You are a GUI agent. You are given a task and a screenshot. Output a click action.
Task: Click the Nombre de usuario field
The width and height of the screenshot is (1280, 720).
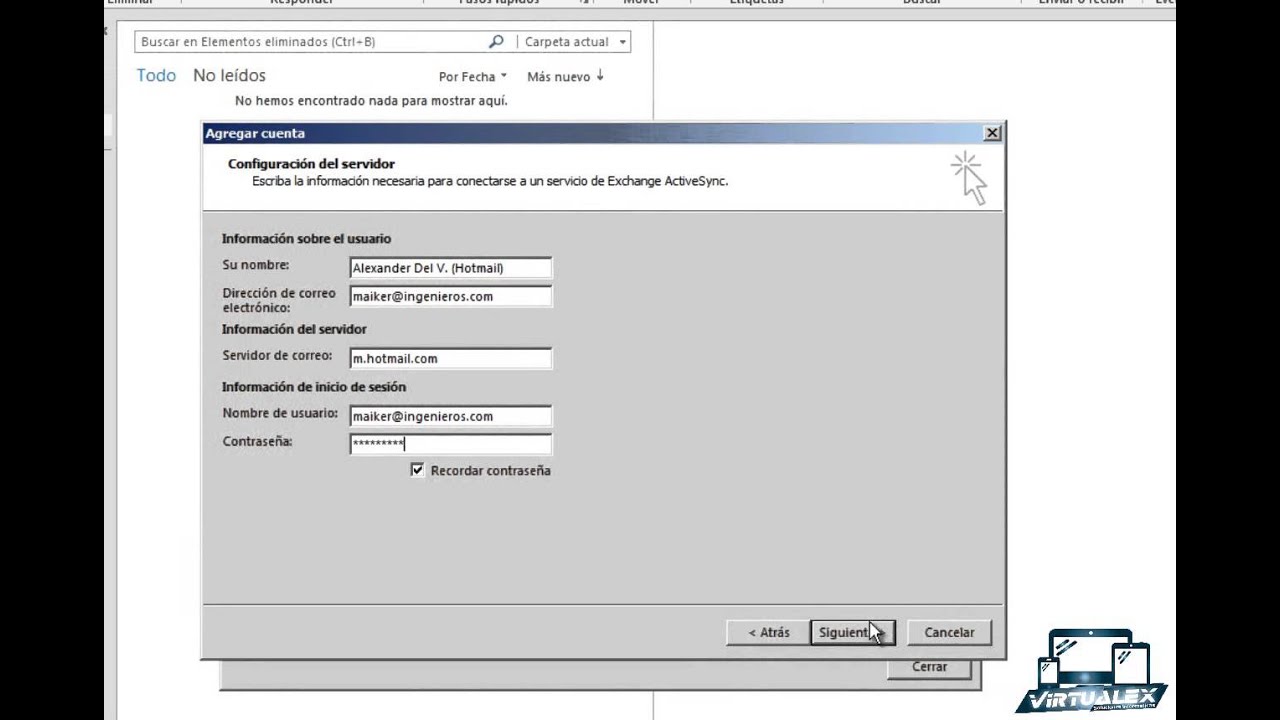[x=450, y=416]
